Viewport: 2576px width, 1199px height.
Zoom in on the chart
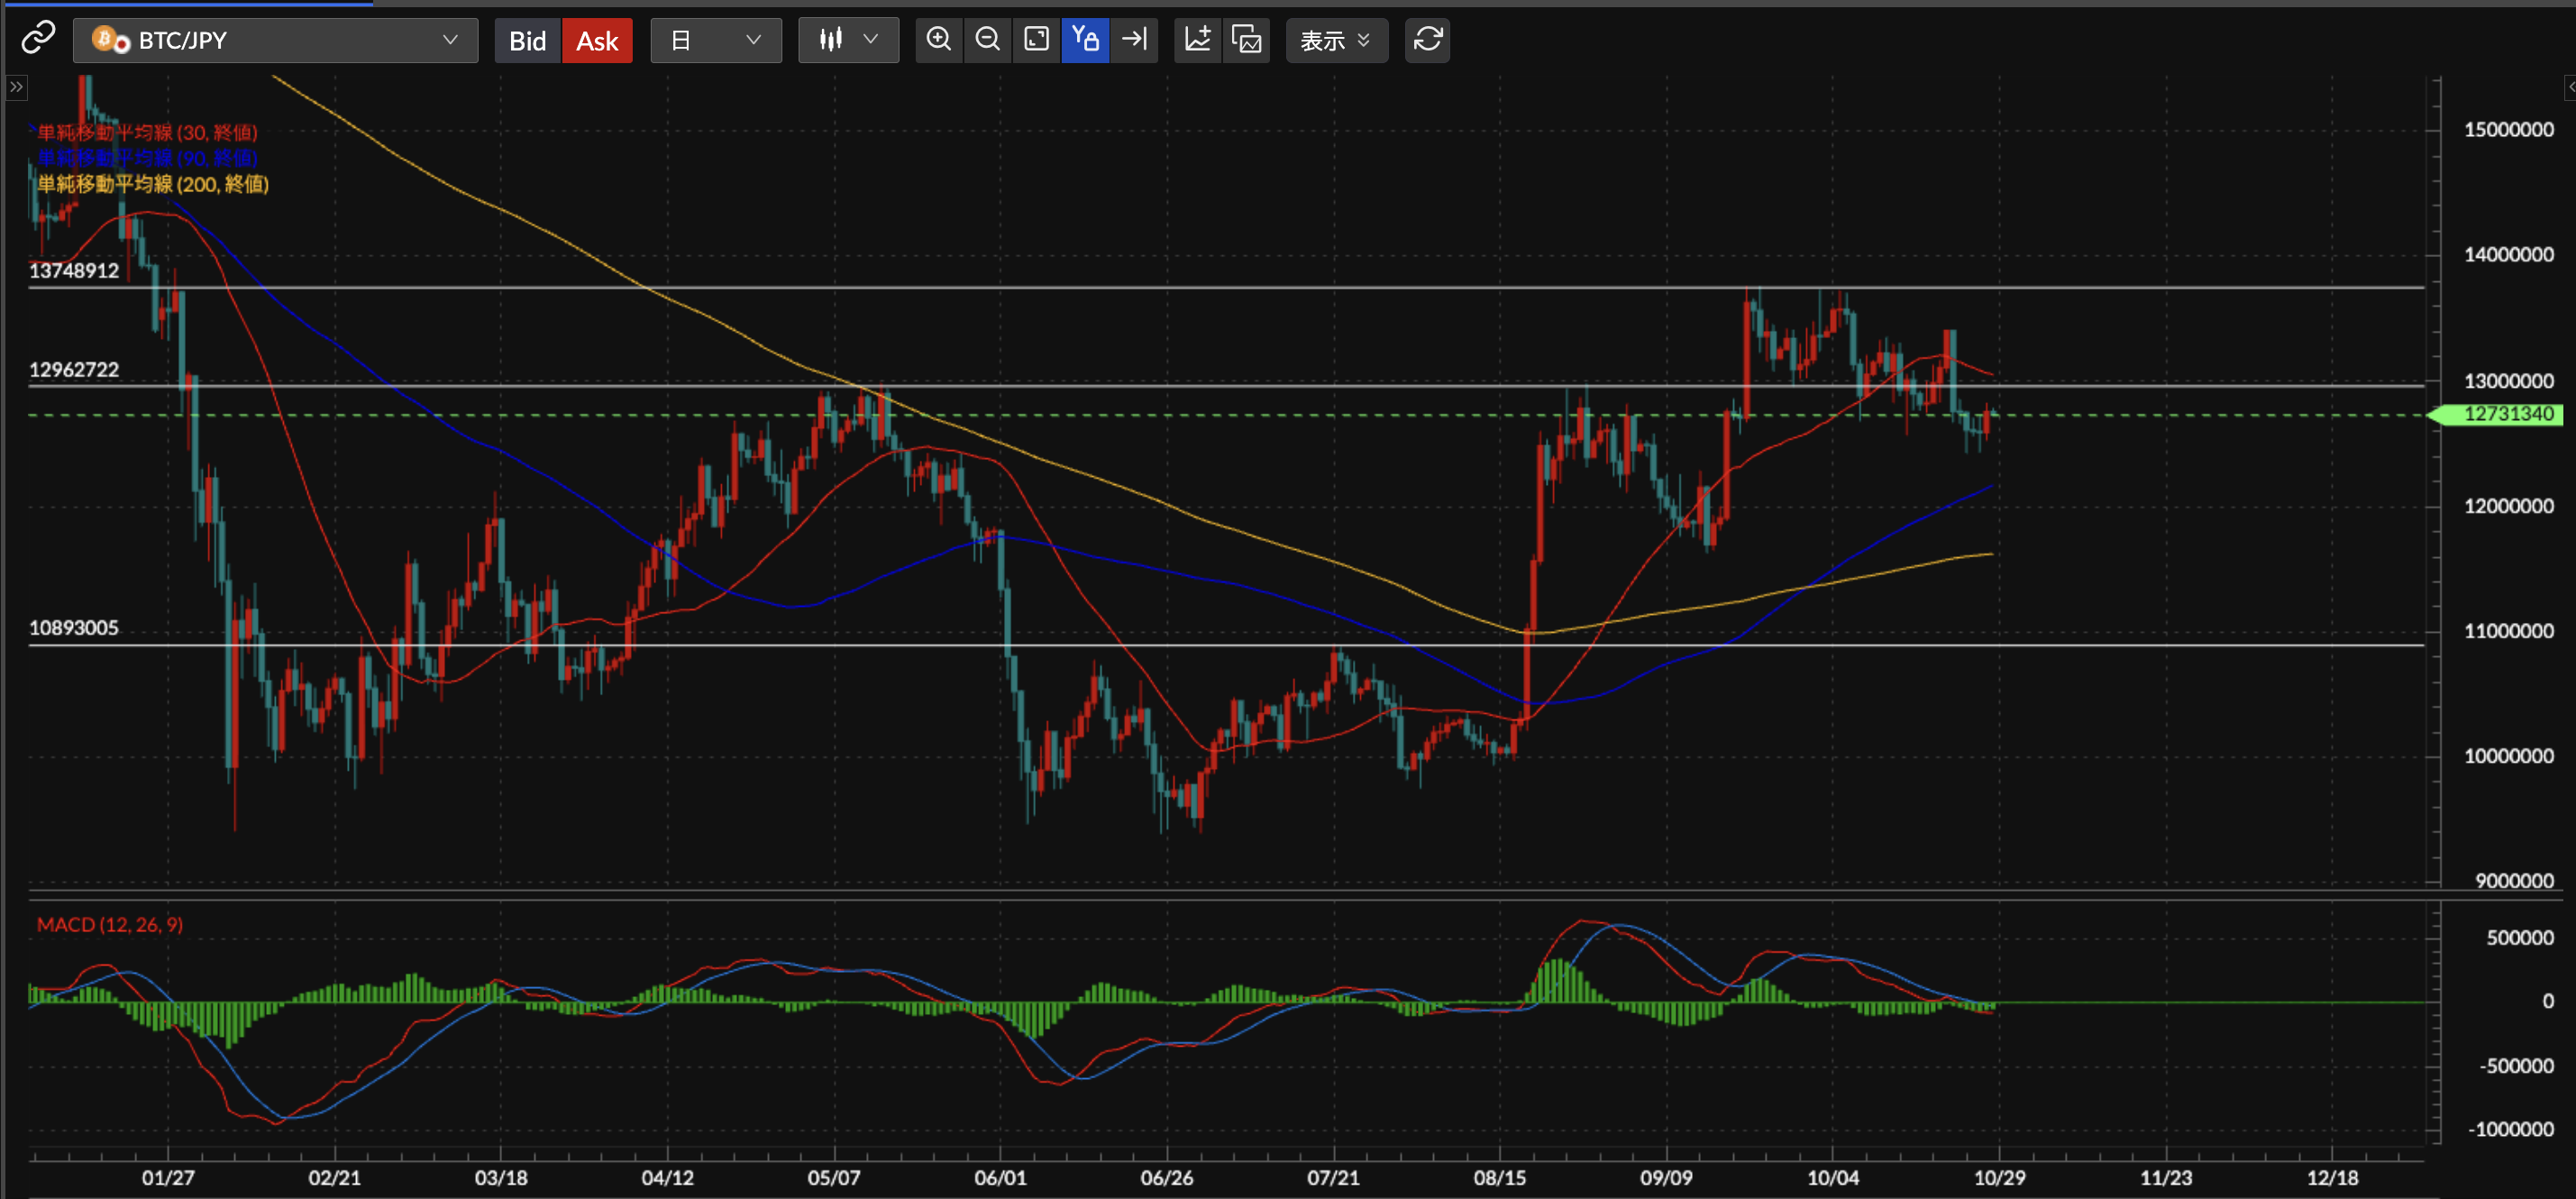tap(938, 40)
